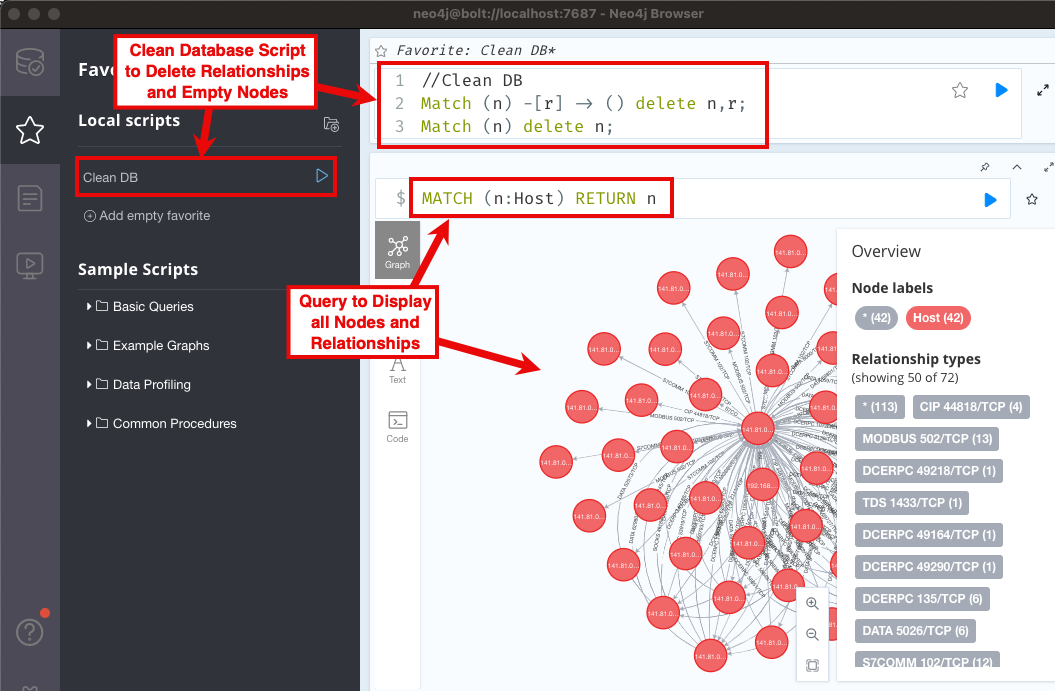This screenshot has height=691, width=1055.
Task: Click the Overview panel title
Action: (885, 252)
